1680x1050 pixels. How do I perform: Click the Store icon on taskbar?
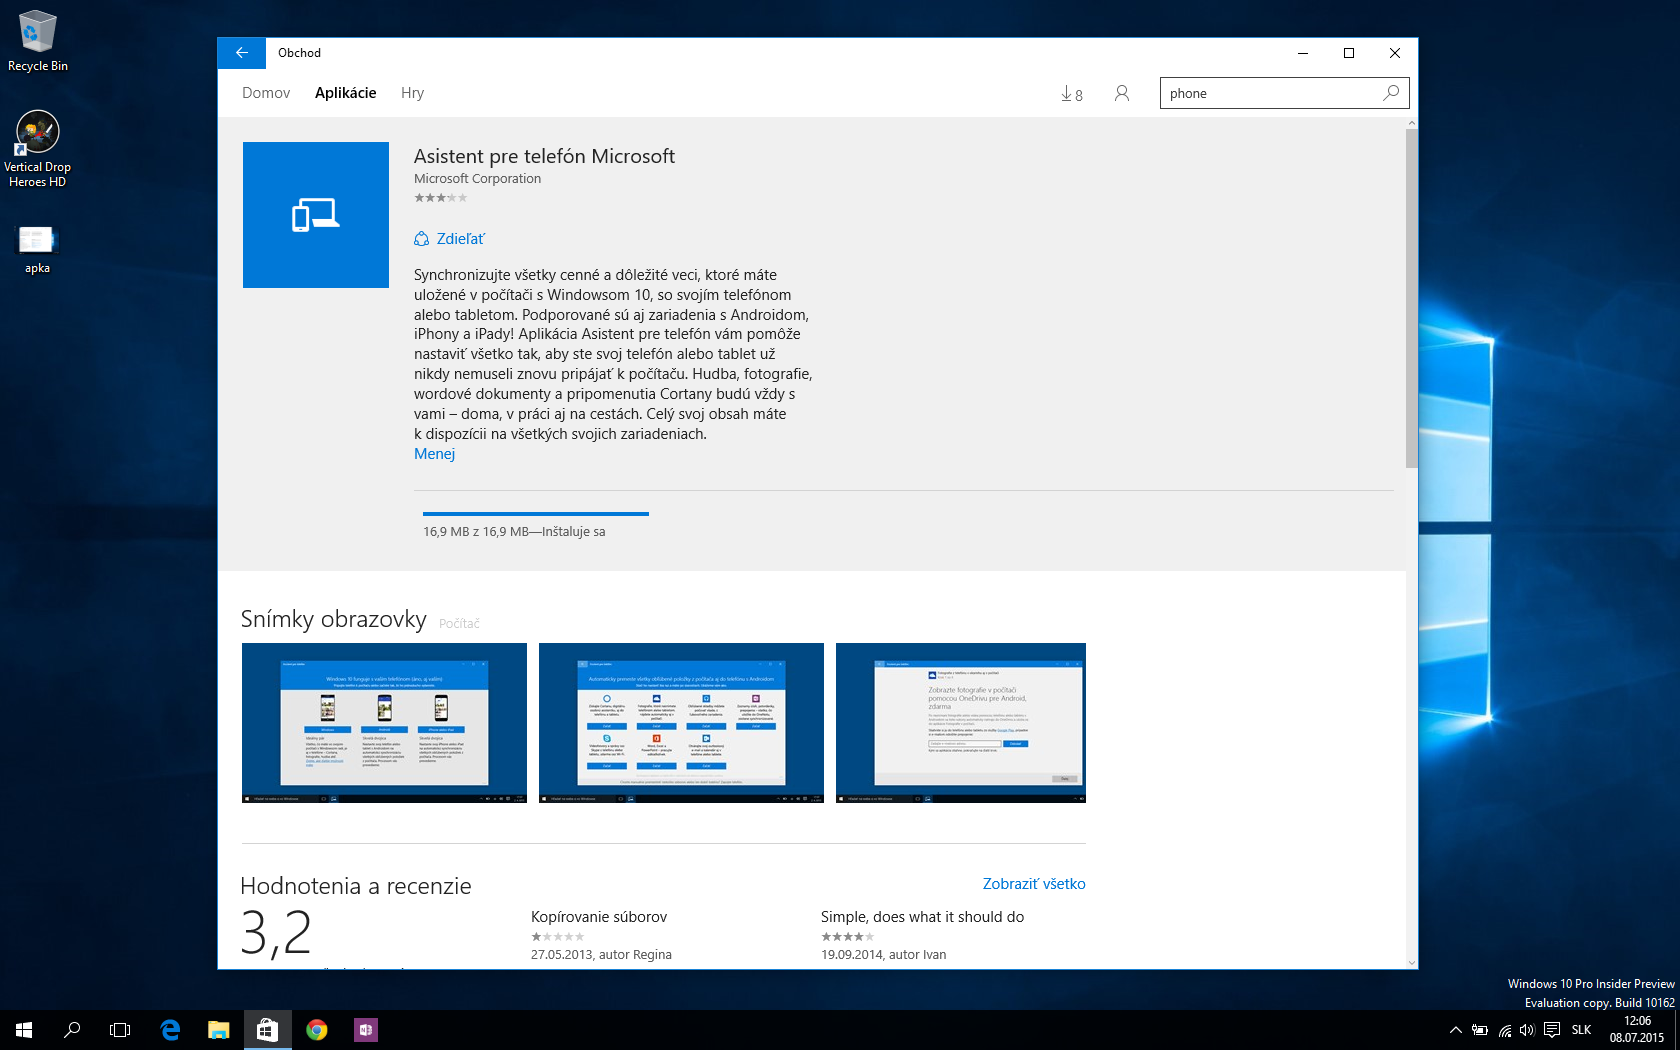[x=267, y=1030]
